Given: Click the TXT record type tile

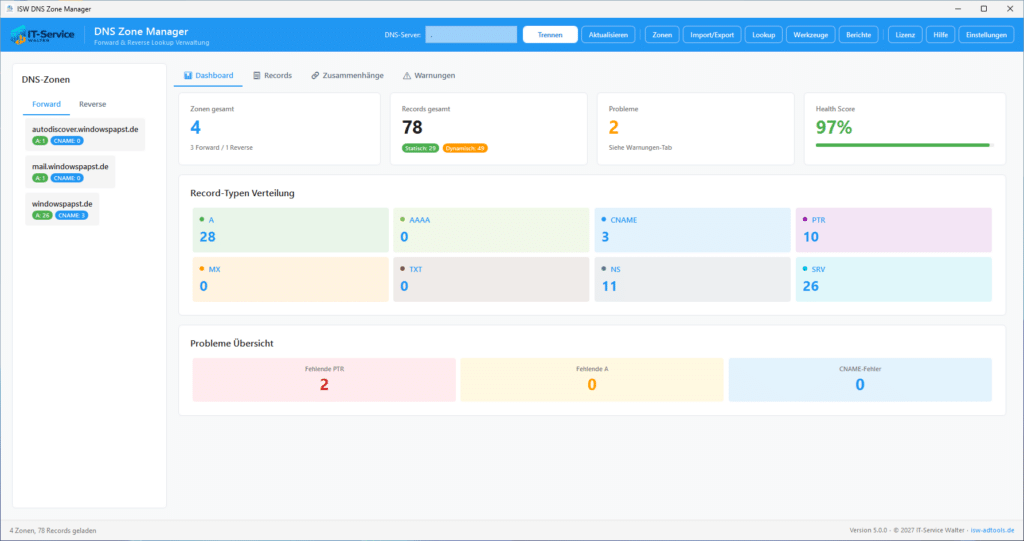Looking at the screenshot, I should tap(491, 280).
